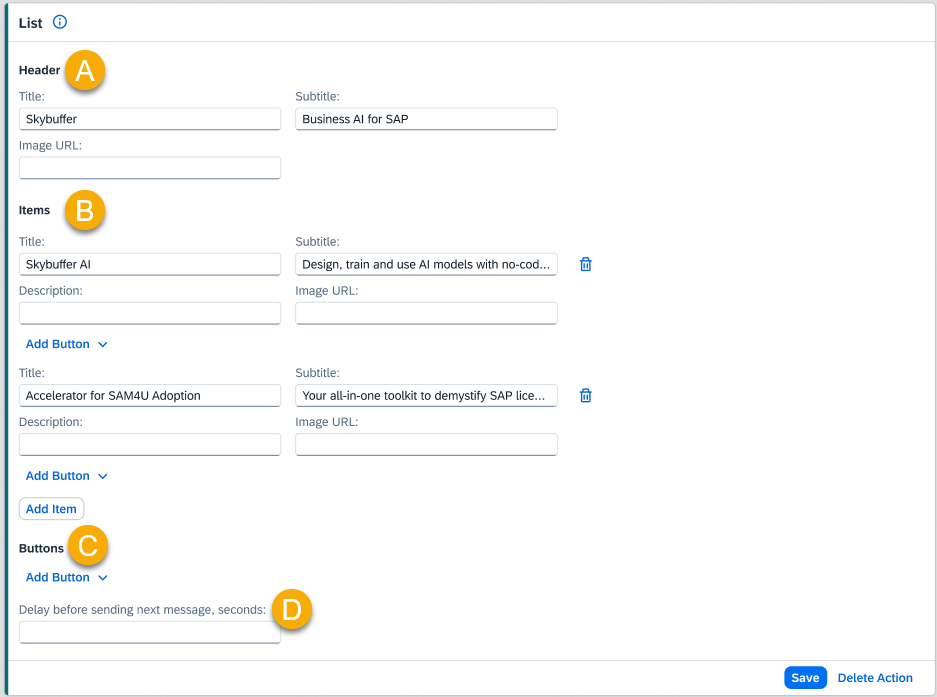Delete the Skybuffer AI item via trash icon

coord(586,264)
